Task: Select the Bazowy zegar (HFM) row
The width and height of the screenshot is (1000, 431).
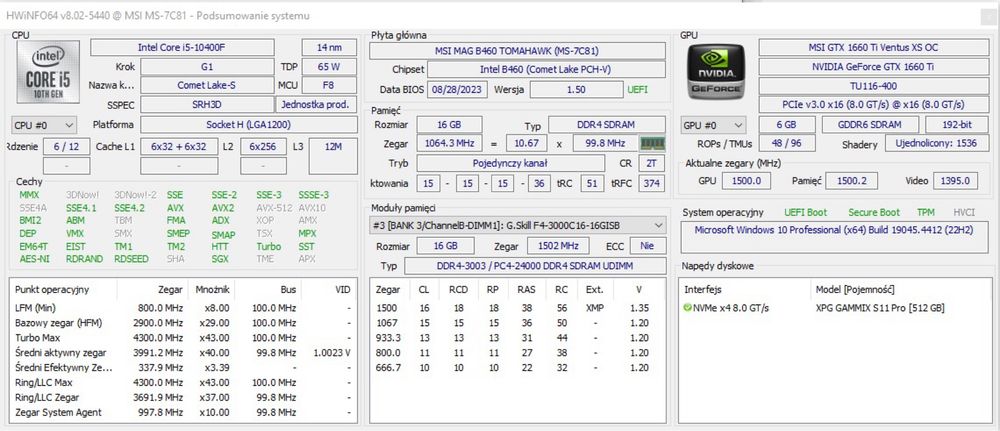Action: click(x=182, y=323)
